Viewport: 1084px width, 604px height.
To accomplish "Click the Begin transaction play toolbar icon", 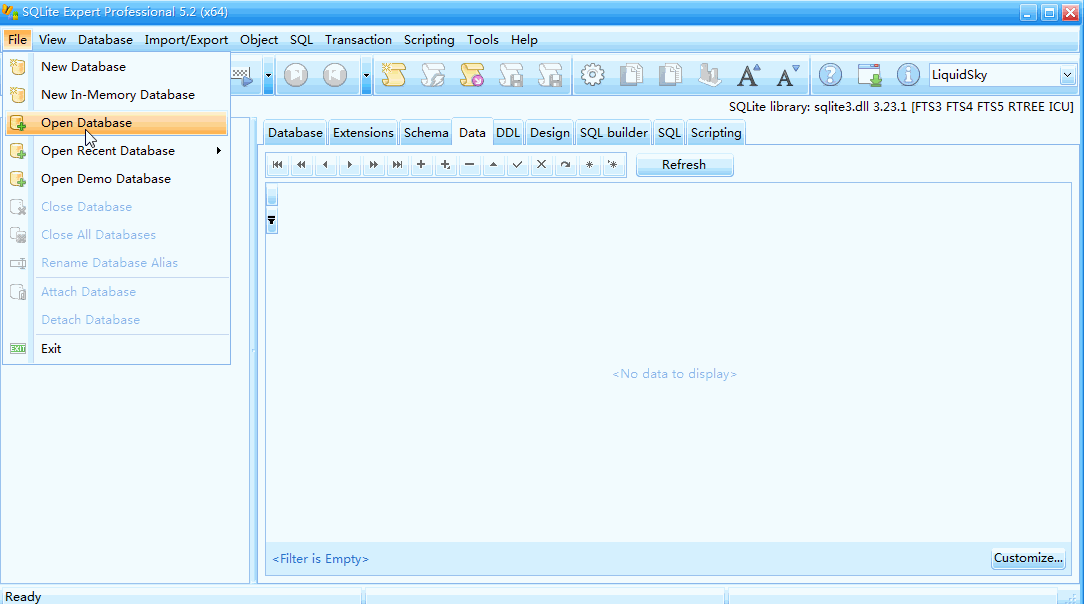I will 296,75.
